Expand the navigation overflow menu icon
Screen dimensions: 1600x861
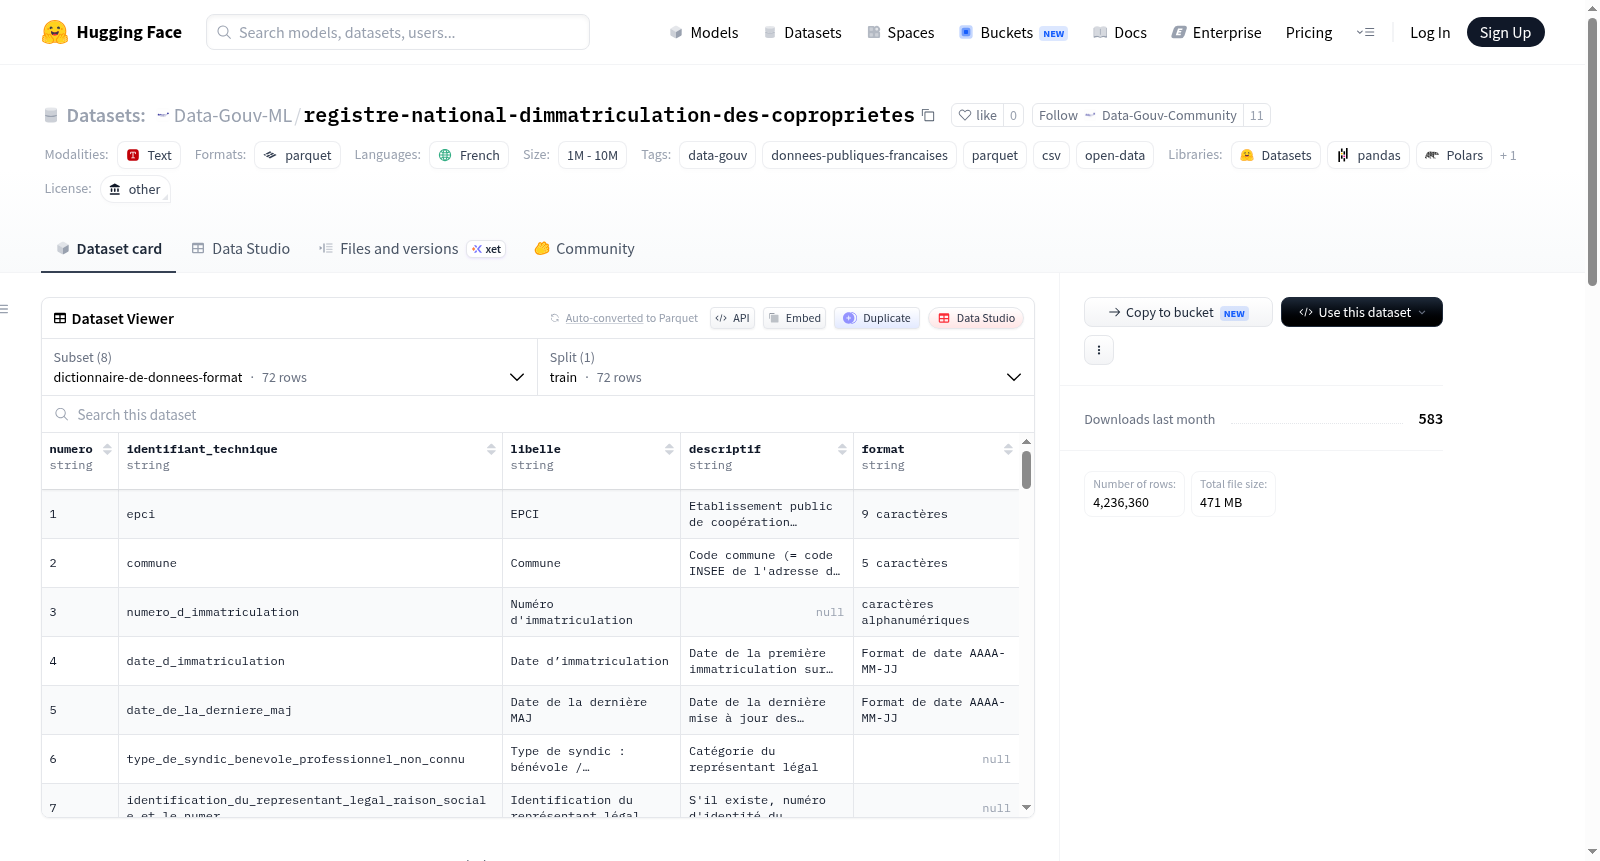(1365, 32)
